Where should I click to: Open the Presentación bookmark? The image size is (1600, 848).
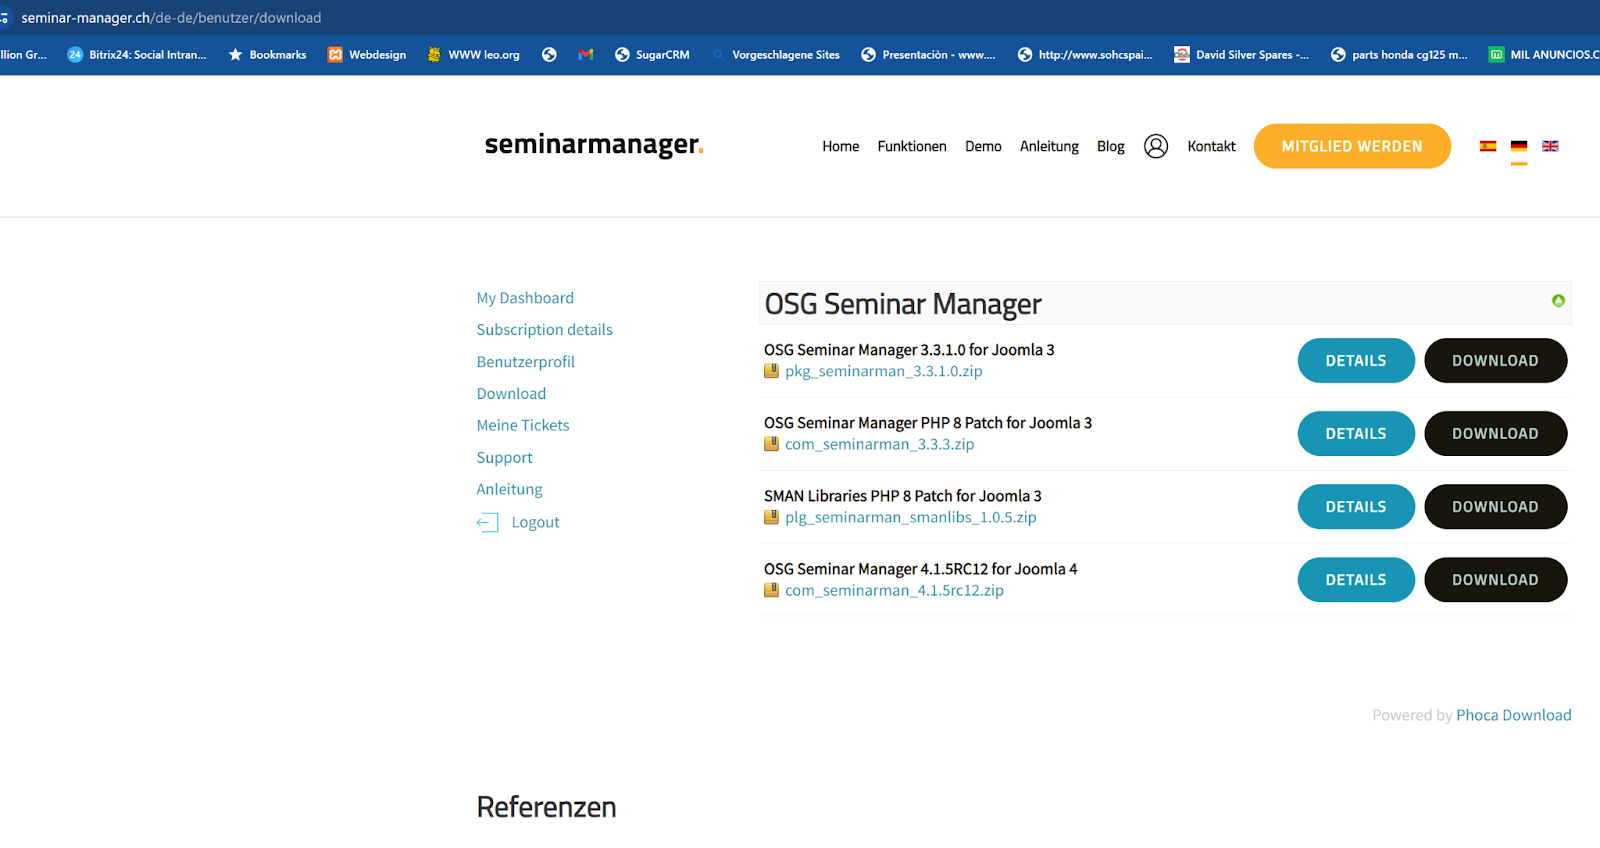pos(928,55)
